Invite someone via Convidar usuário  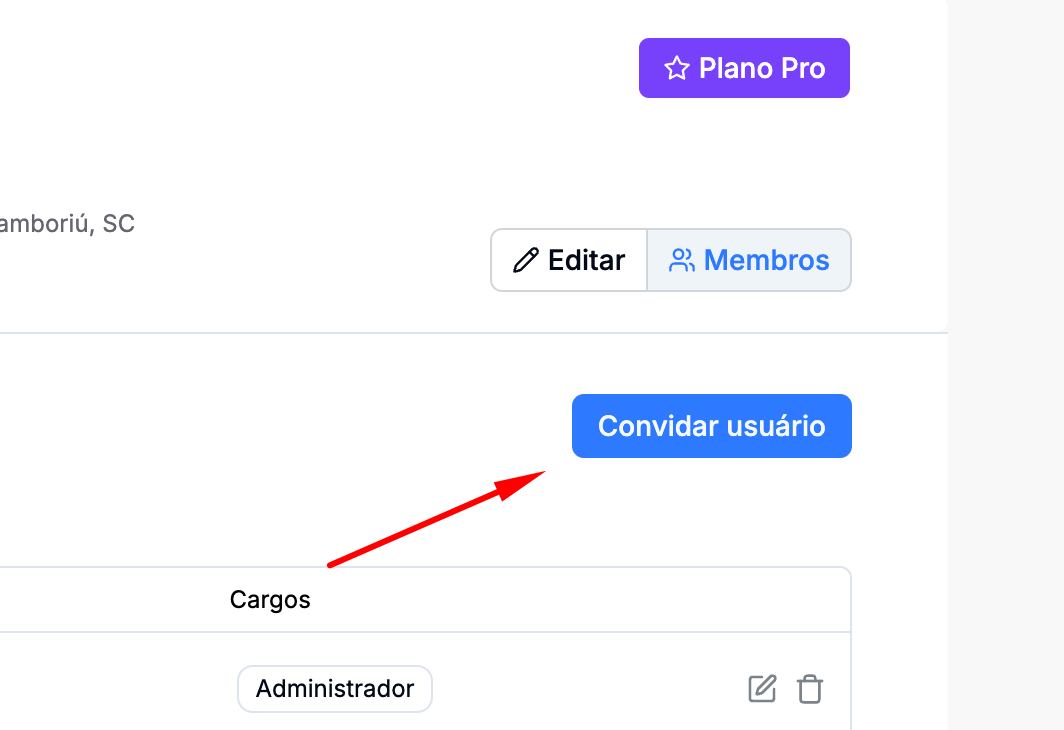point(712,426)
